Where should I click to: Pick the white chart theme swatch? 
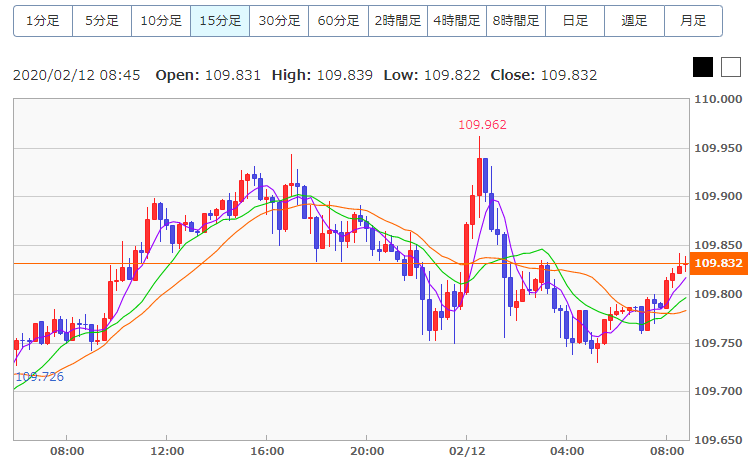[x=731, y=67]
